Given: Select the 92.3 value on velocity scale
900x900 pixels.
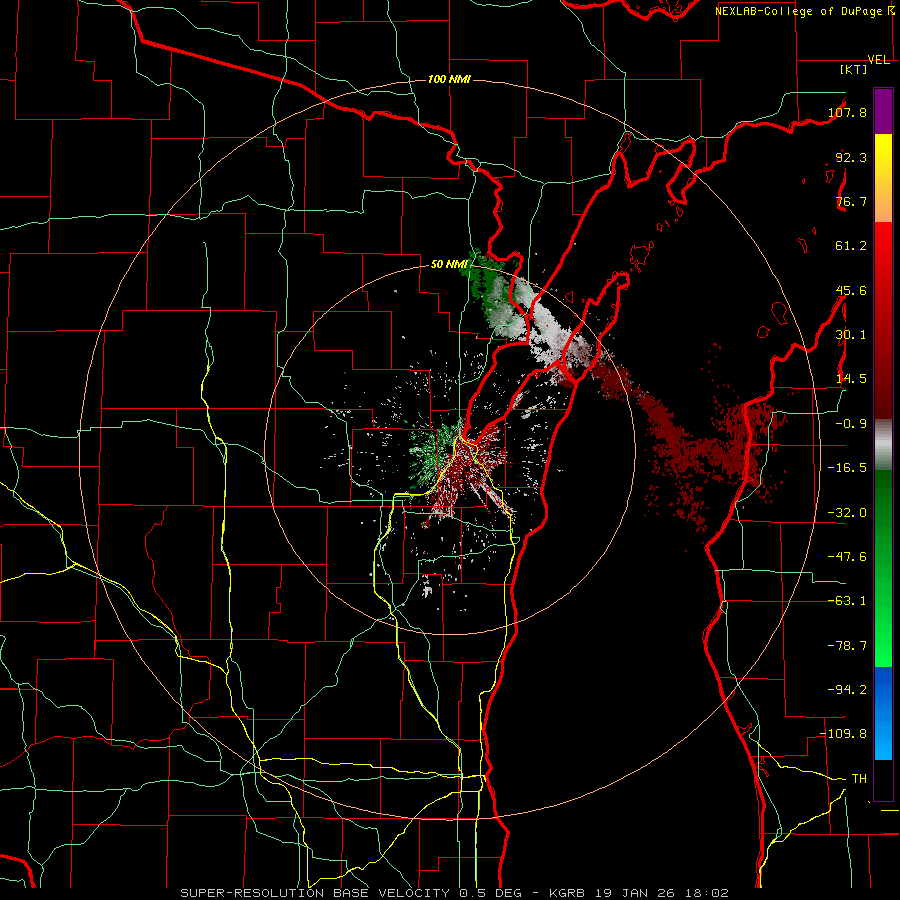Looking at the screenshot, I should (x=851, y=157).
